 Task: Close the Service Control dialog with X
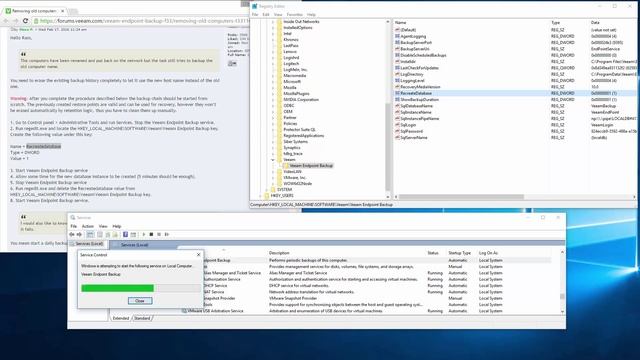(198, 255)
